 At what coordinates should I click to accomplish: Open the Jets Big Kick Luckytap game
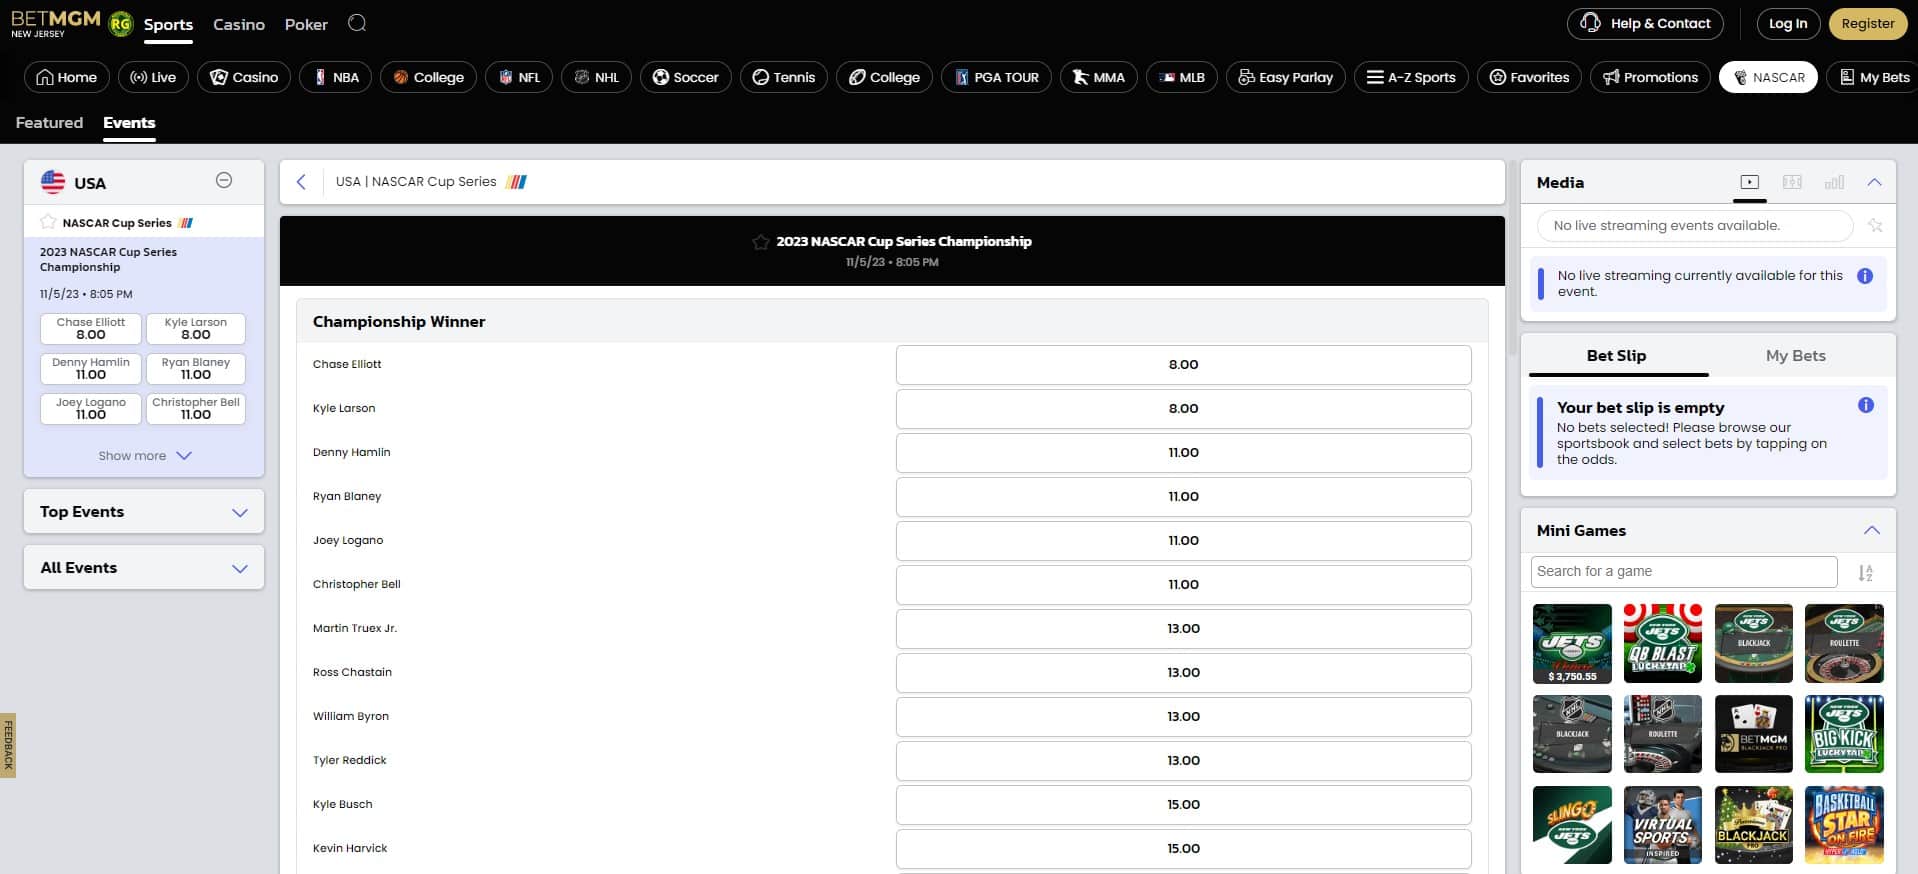[x=1844, y=734]
